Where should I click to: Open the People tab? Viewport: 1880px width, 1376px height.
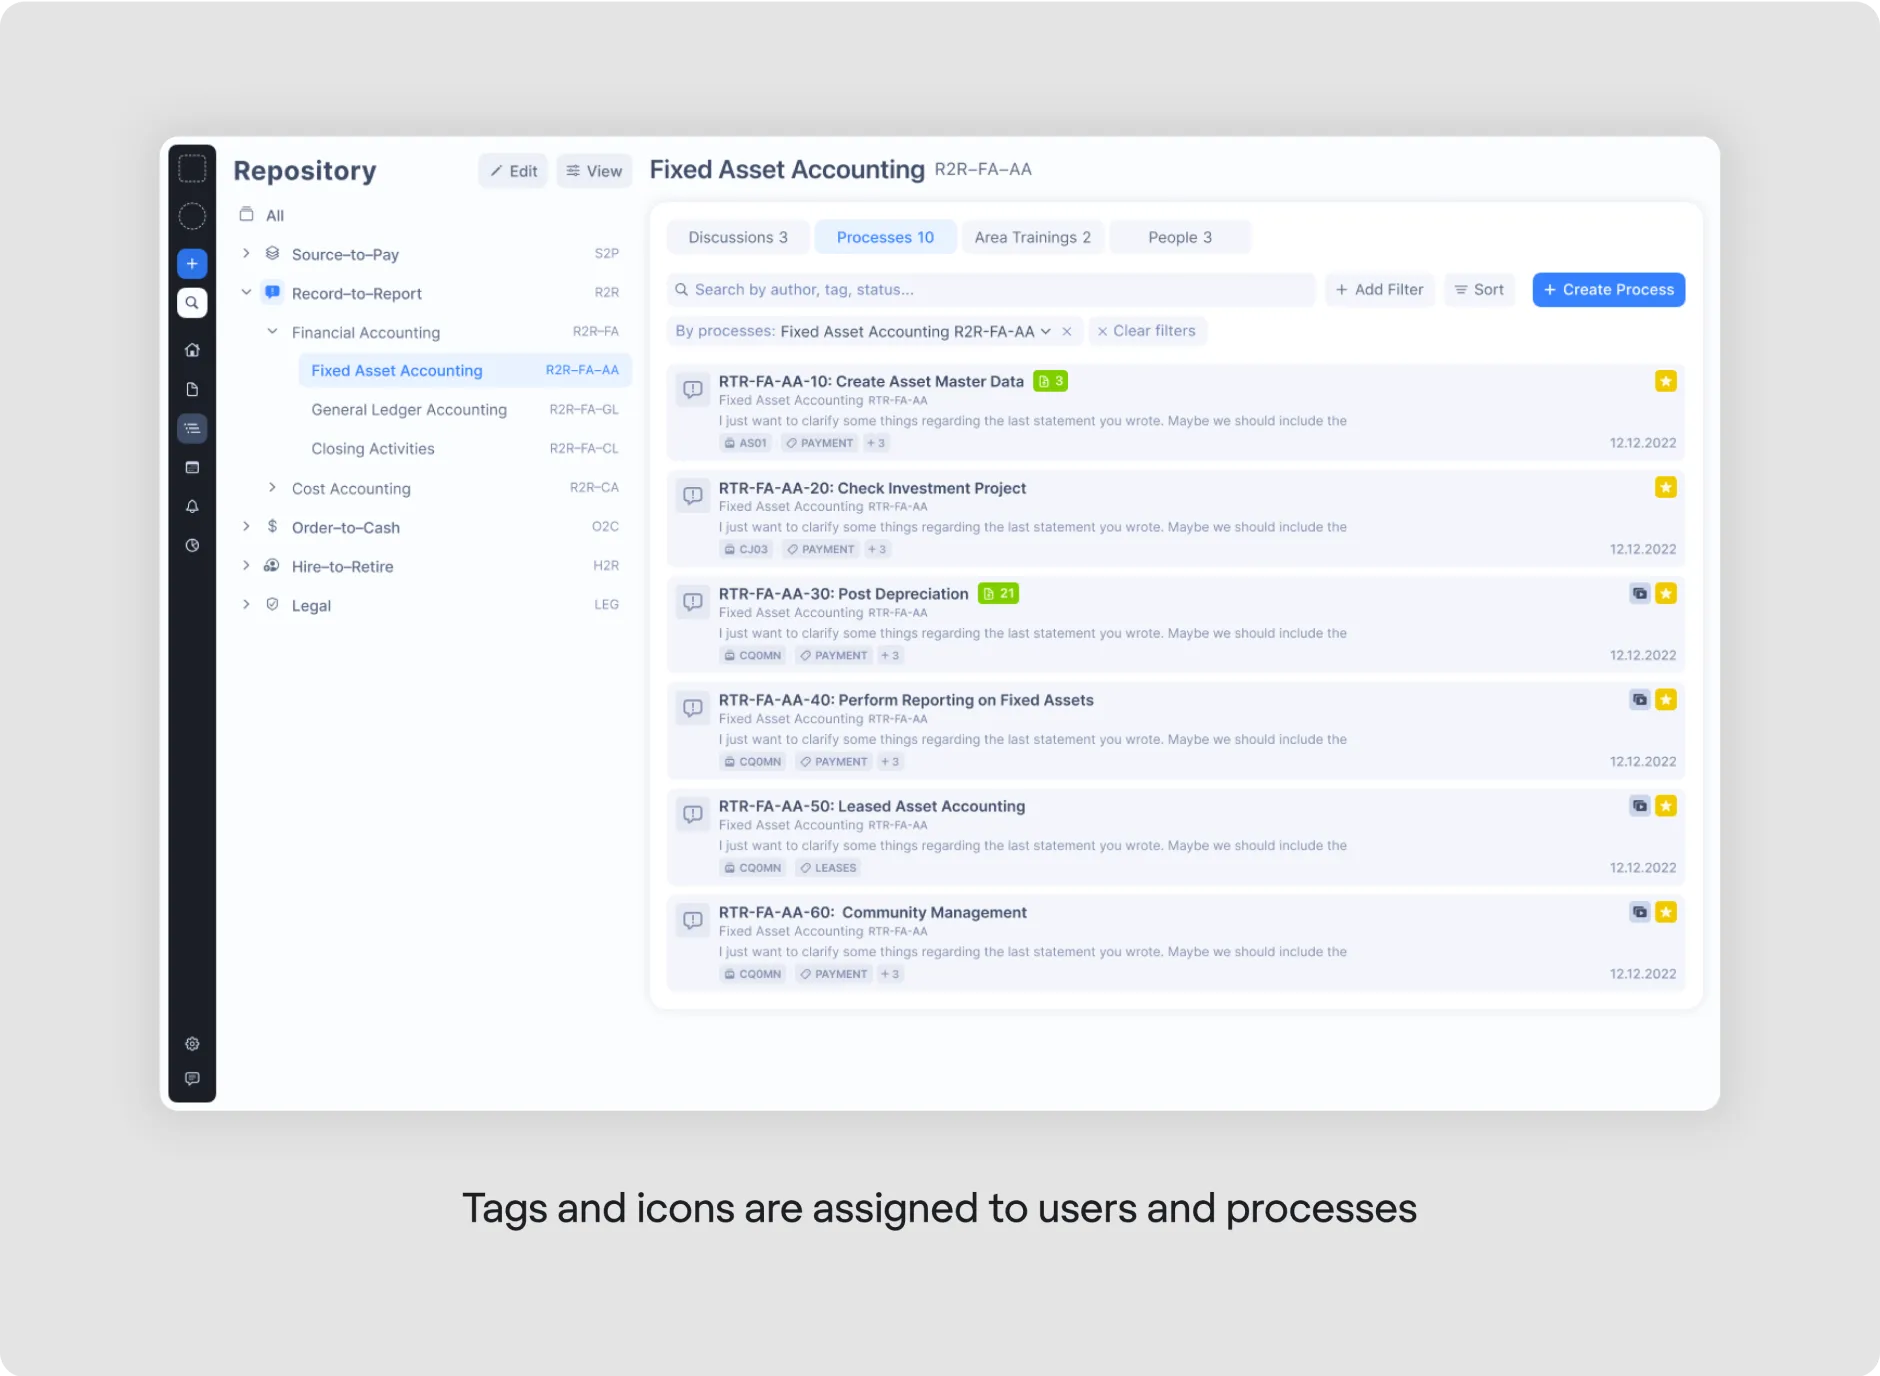coord(1180,237)
